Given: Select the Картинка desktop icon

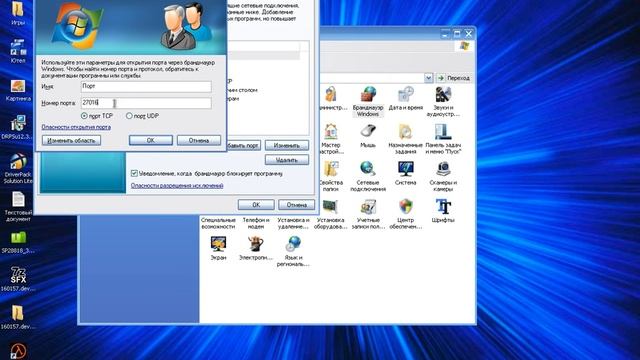Looking at the screenshot, I should click(x=18, y=90).
